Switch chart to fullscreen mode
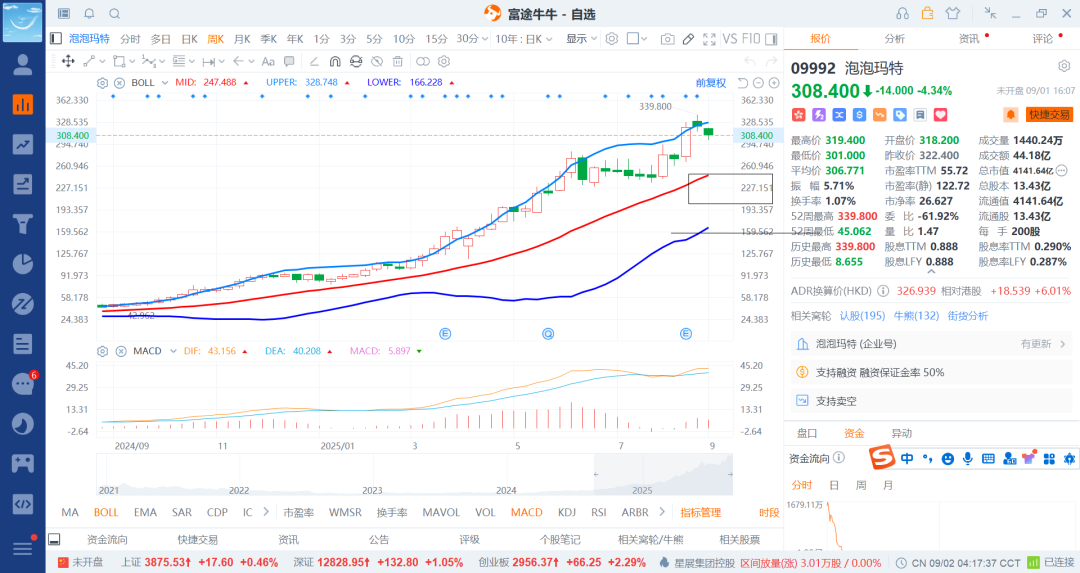1080x573 pixels. coord(709,39)
